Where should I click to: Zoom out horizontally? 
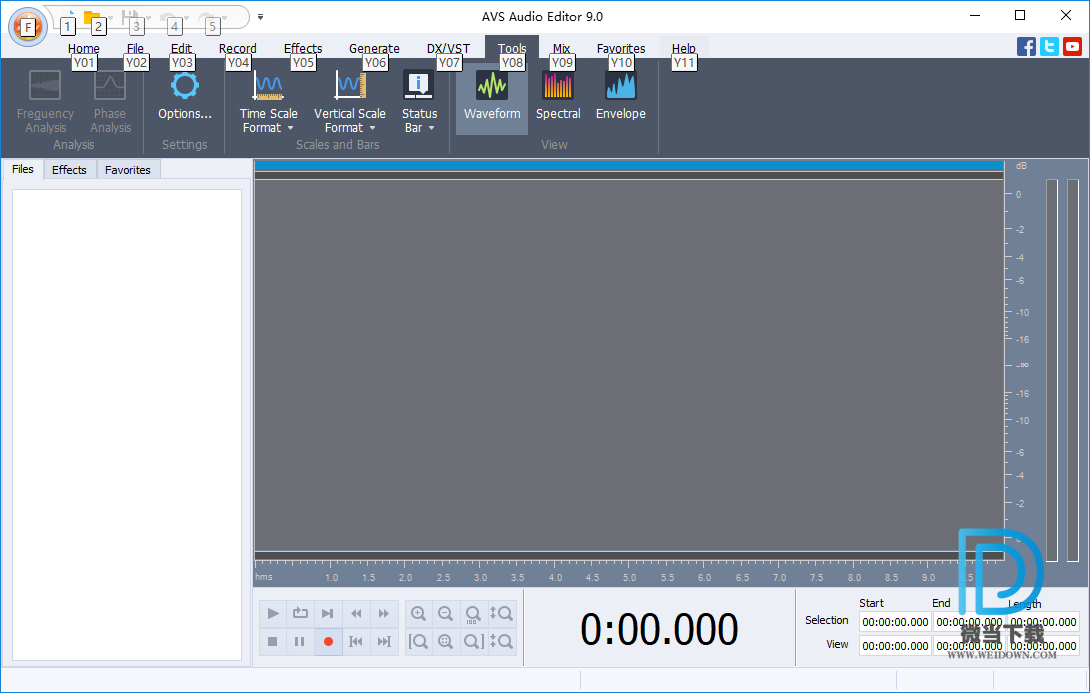[446, 613]
